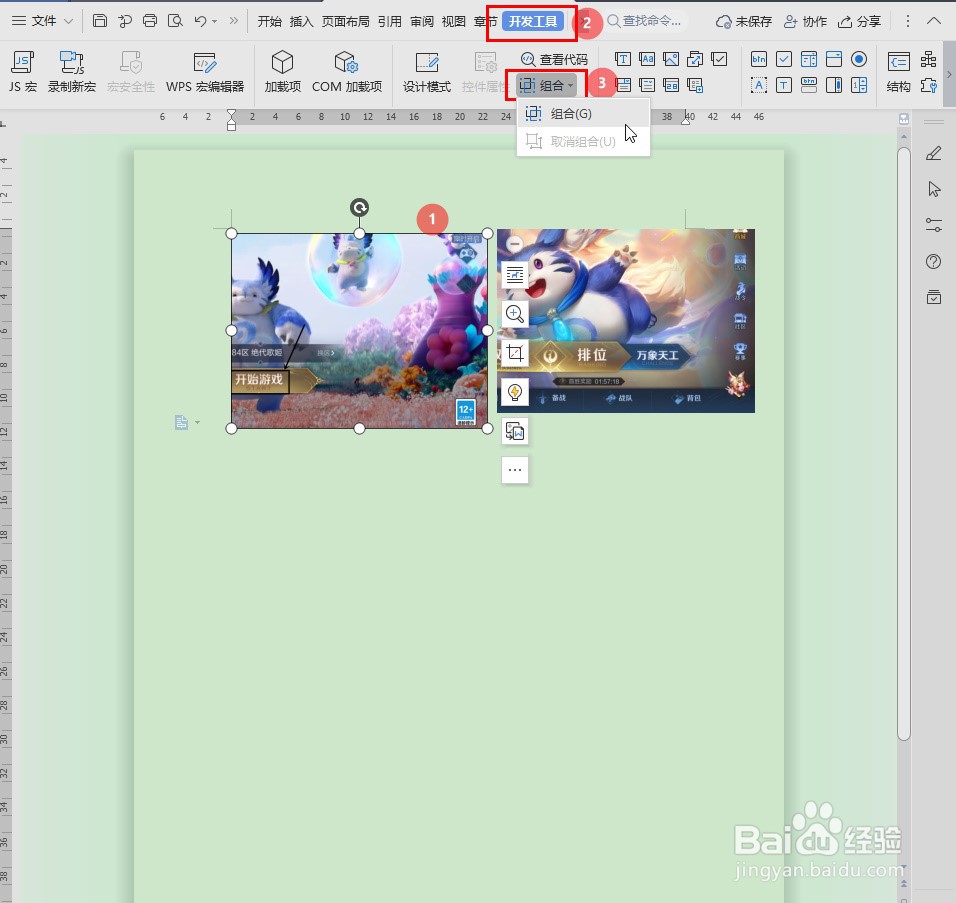Insert toggle button control
The width and height of the screenshot is (956, 903).
[809, 85]
